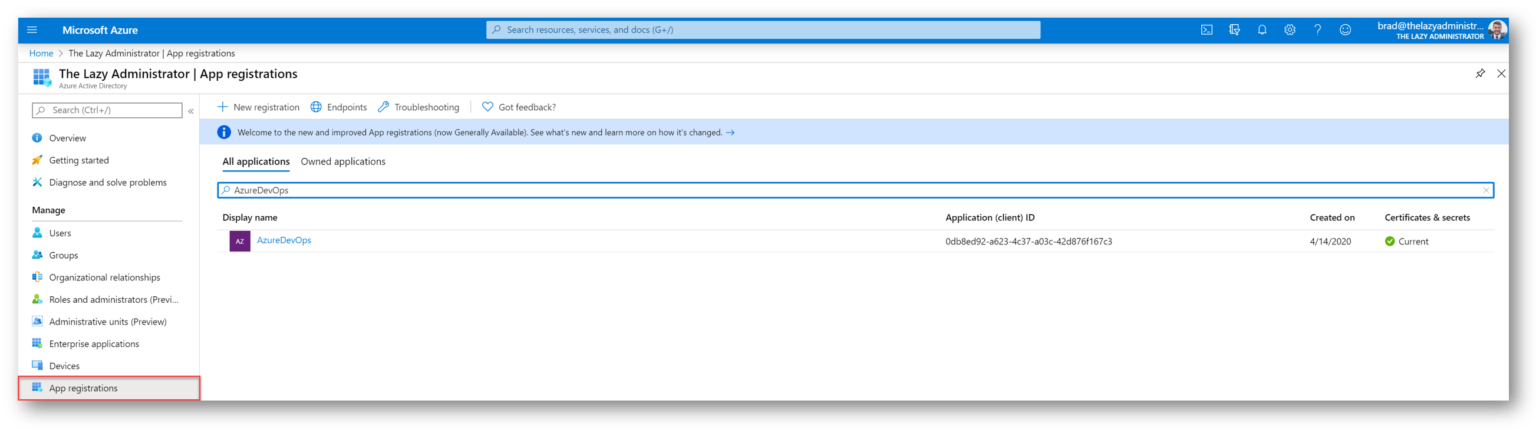Open Overview in the sidebar

pos(67,138)
